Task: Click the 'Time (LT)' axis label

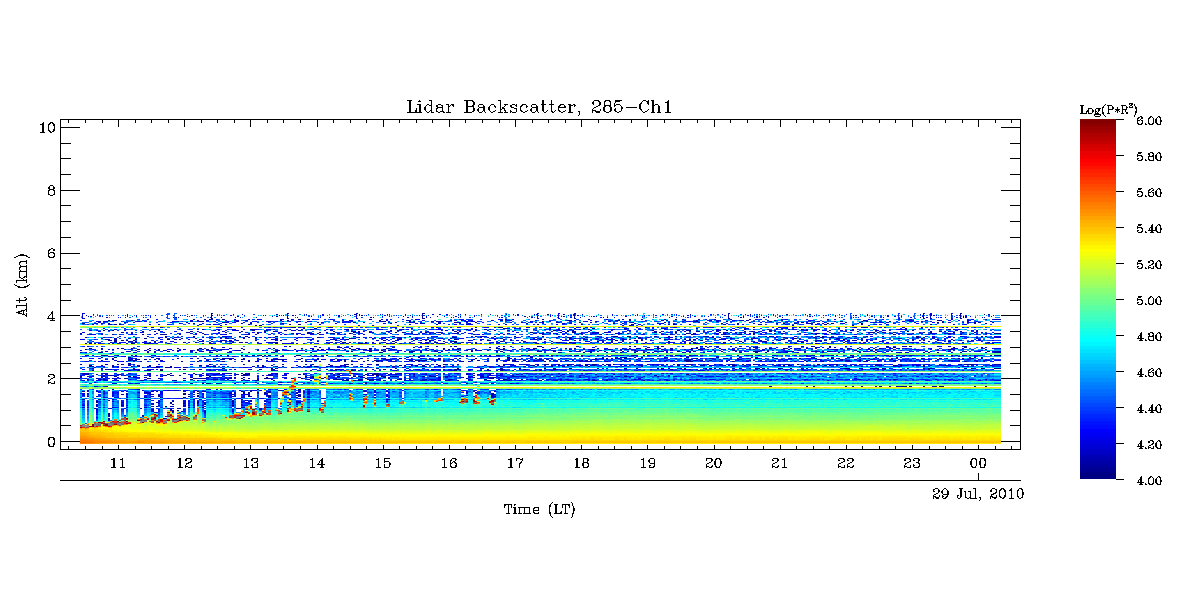Action: pyautogui.click(x=539, y=510)
